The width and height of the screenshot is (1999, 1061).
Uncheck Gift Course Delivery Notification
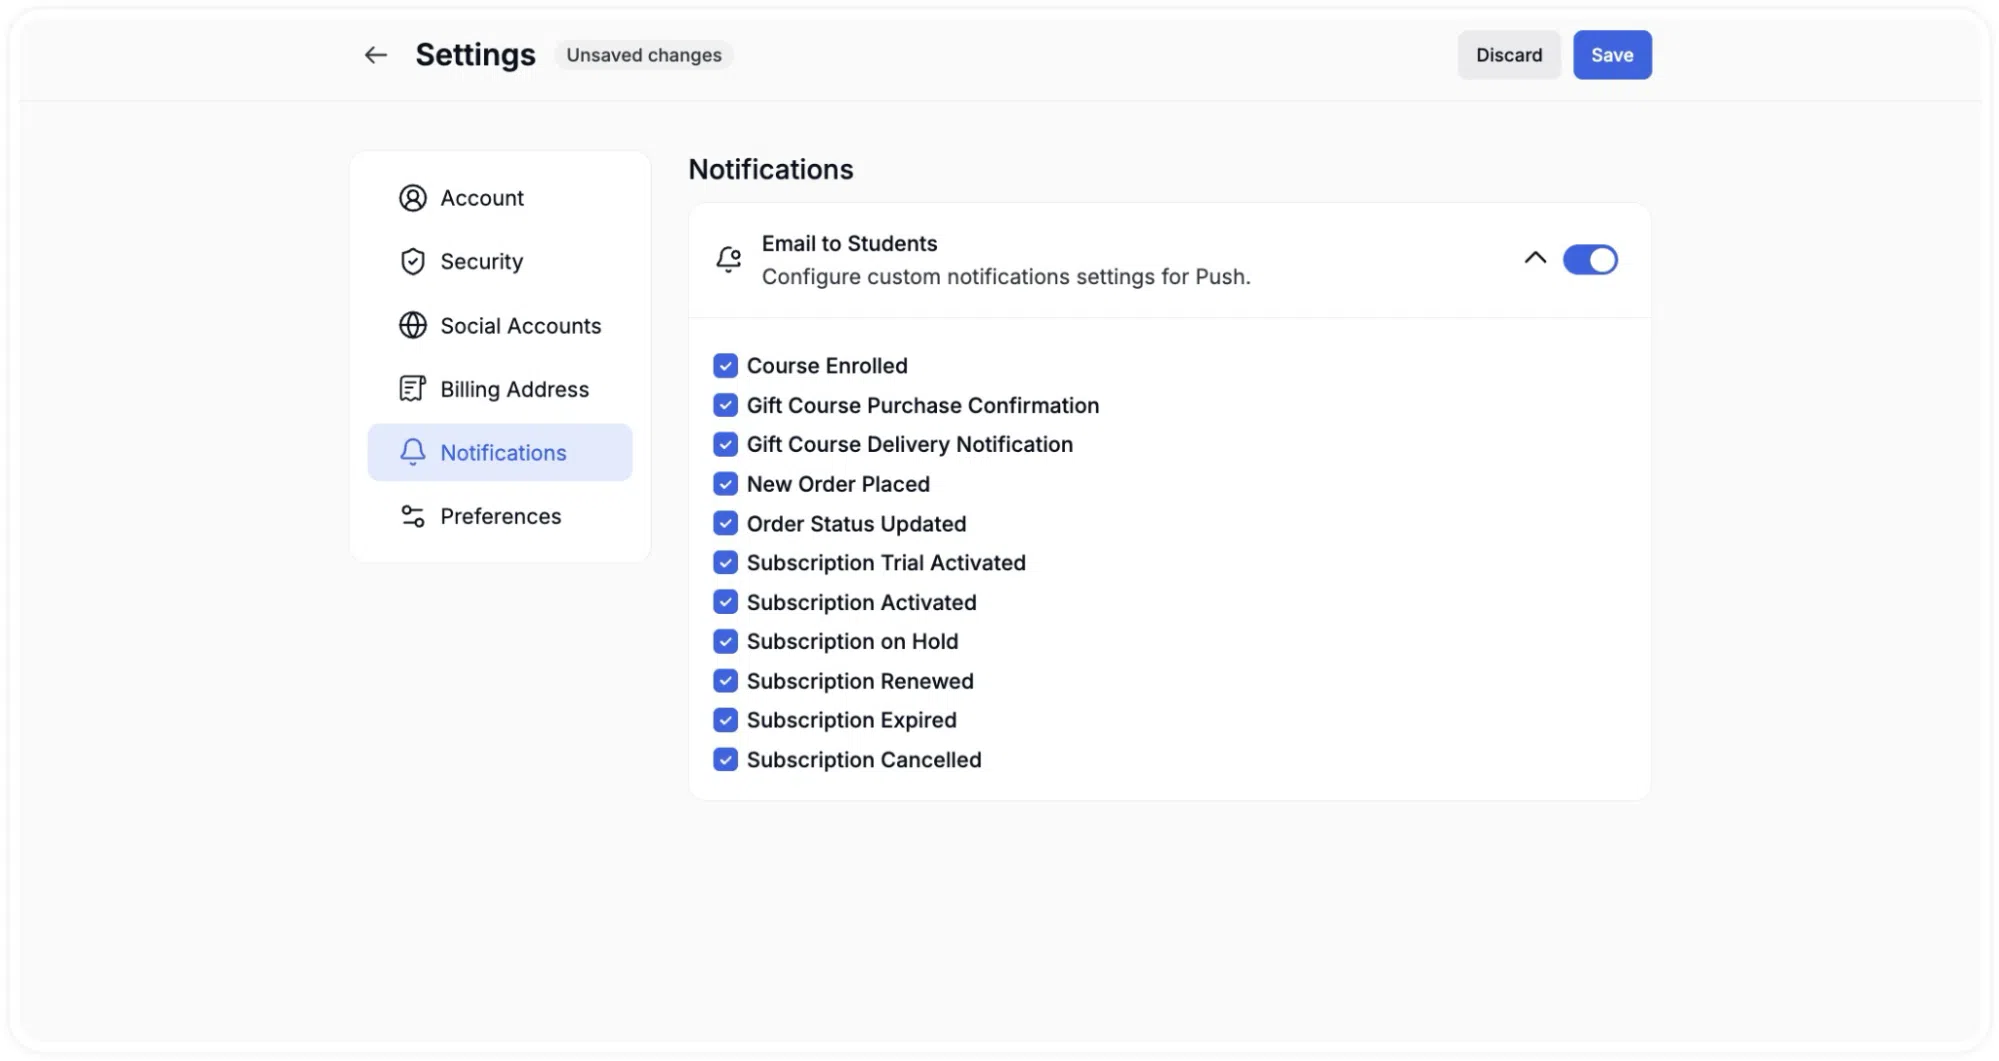(725, 444)
